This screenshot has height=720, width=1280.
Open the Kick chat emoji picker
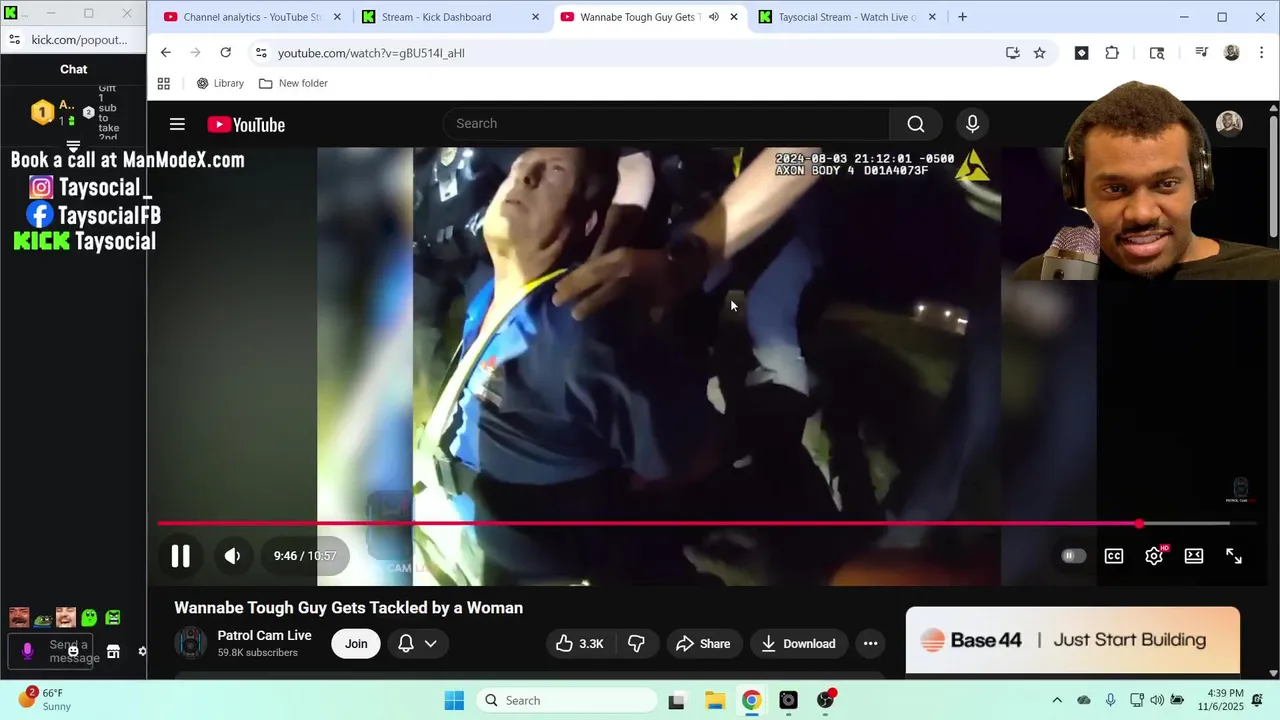73,651
